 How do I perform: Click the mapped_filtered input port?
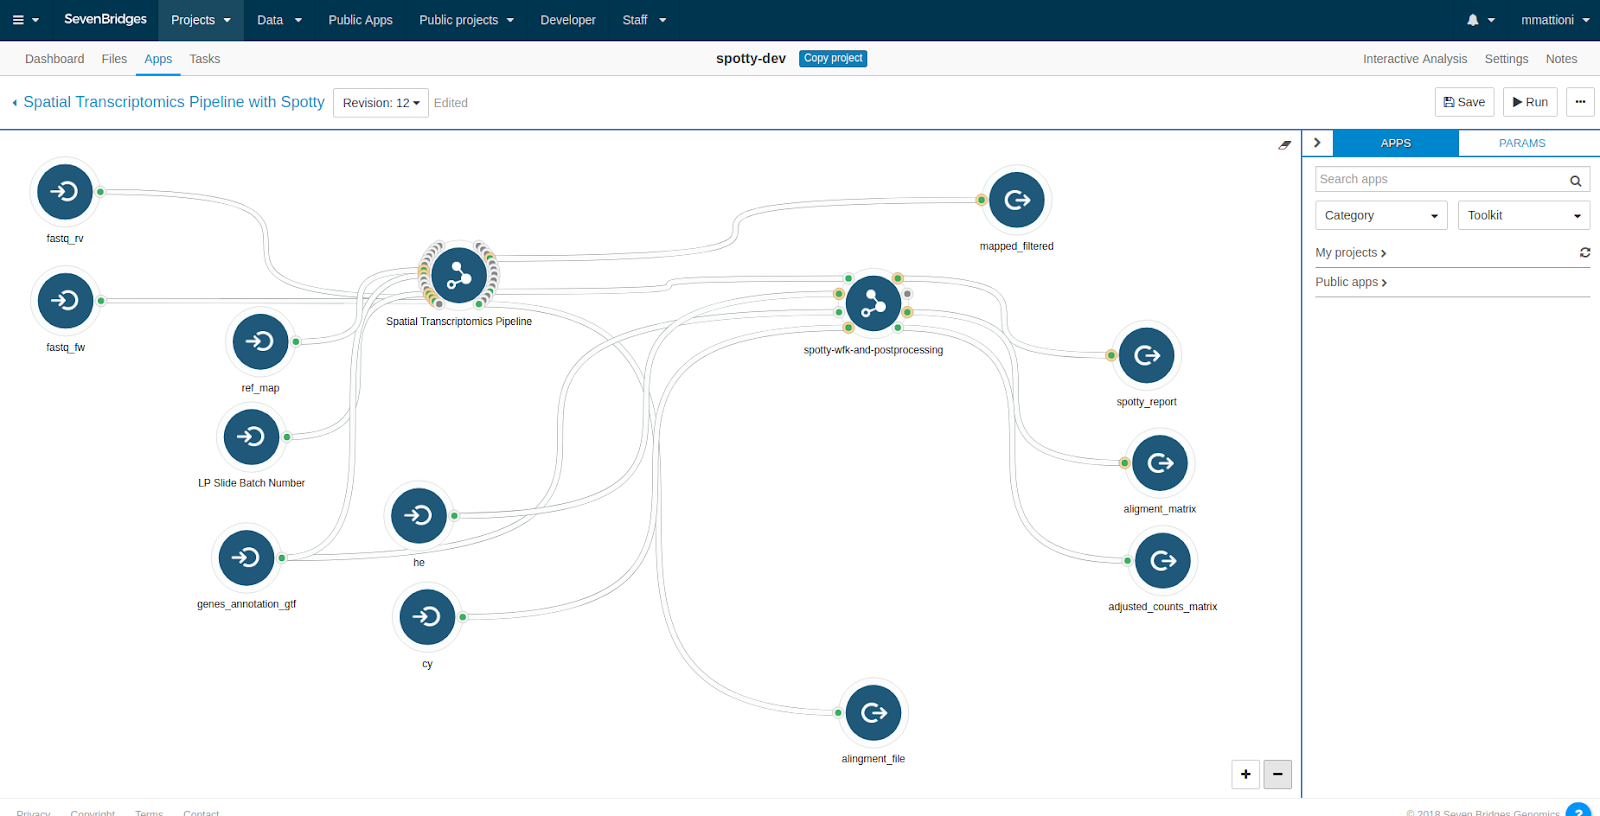(981, 200)
